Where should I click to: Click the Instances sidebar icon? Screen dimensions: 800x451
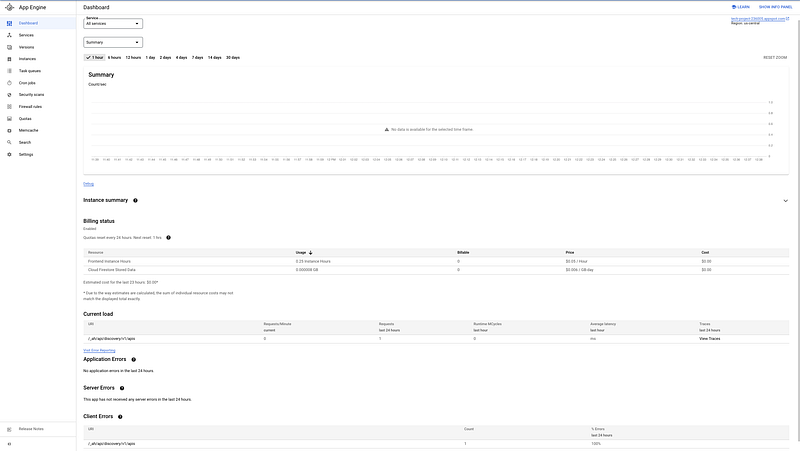[9, 59]
